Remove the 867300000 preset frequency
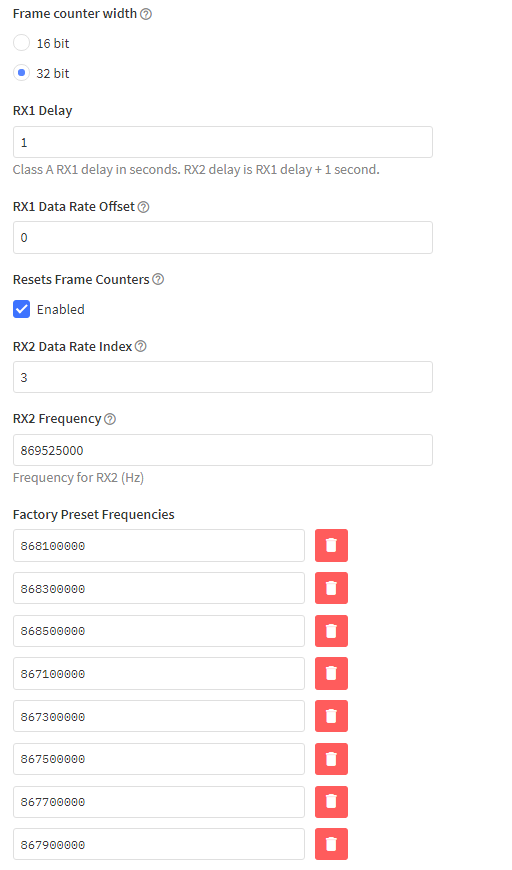The height and width of the screenshot is (870, 512). [331, 716]
